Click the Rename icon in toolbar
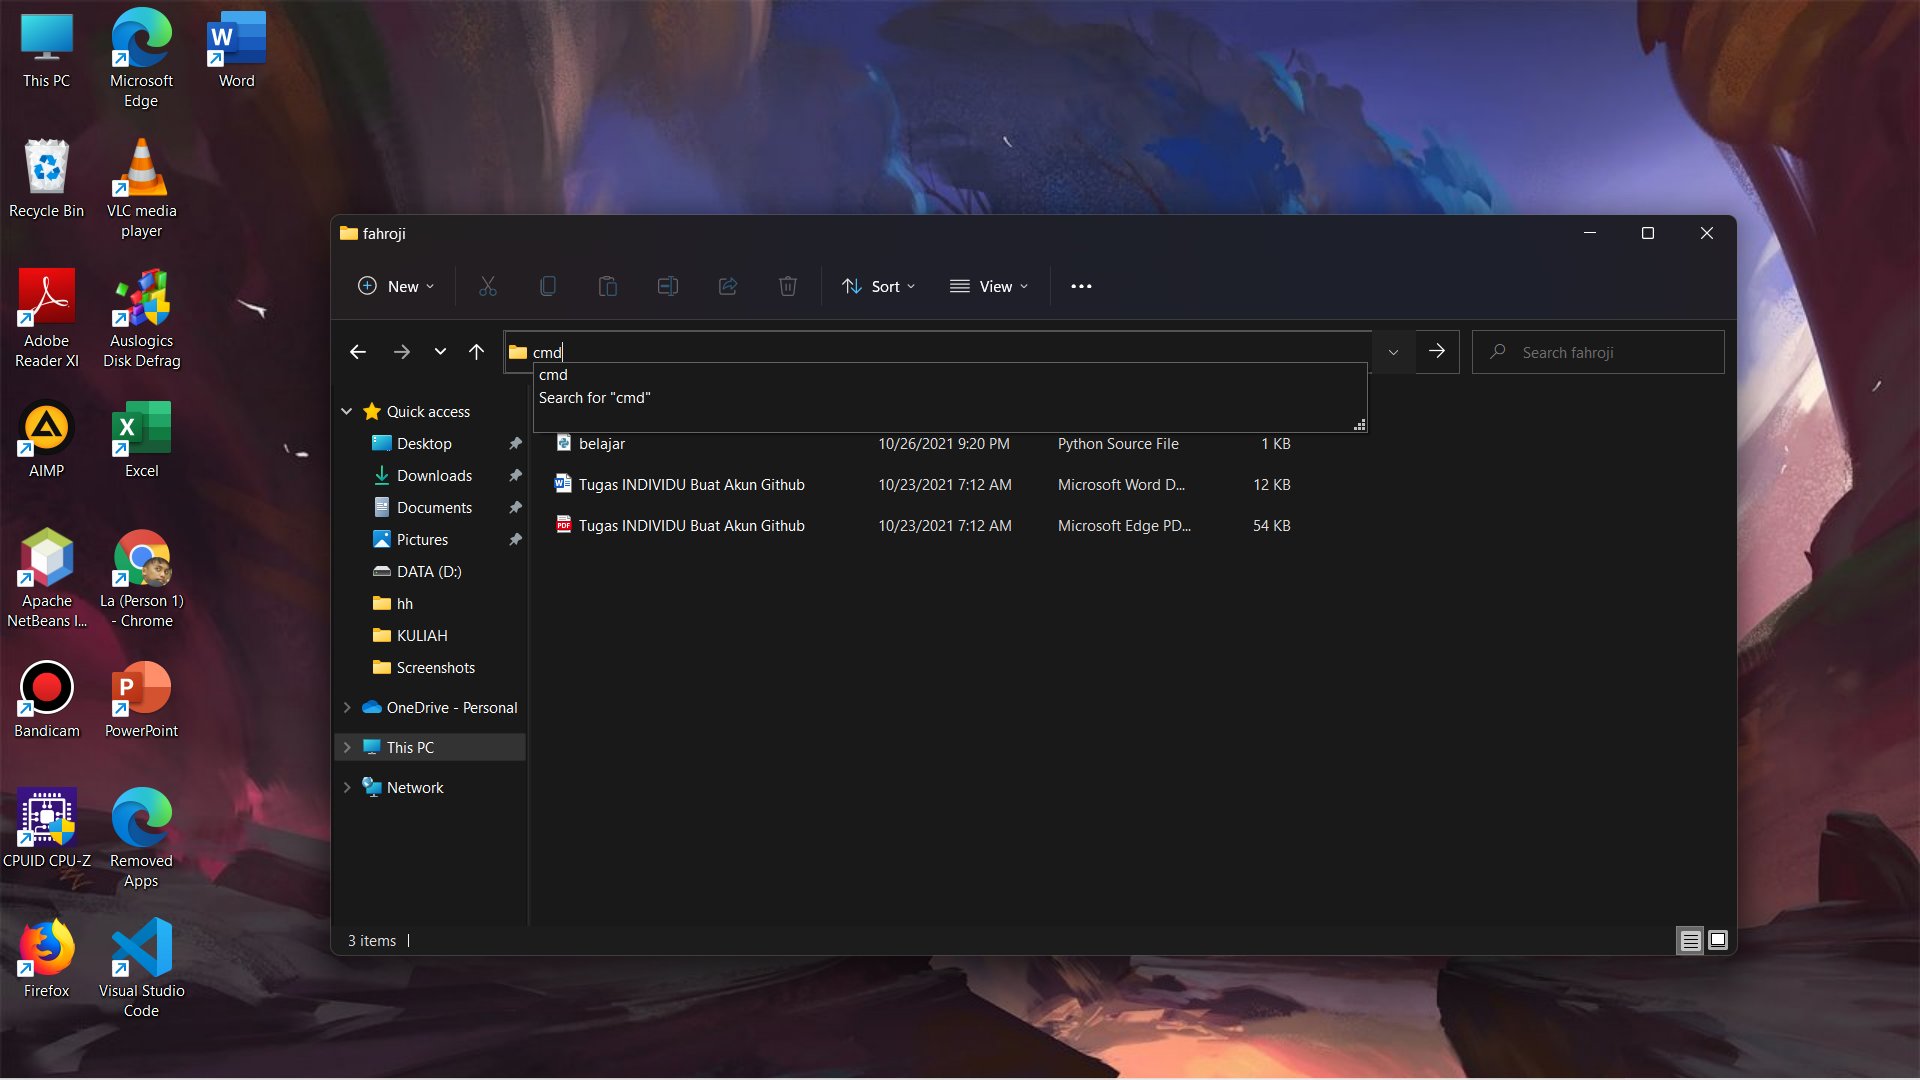This screenshot has height=1080, width=1920. click(668, 286)
